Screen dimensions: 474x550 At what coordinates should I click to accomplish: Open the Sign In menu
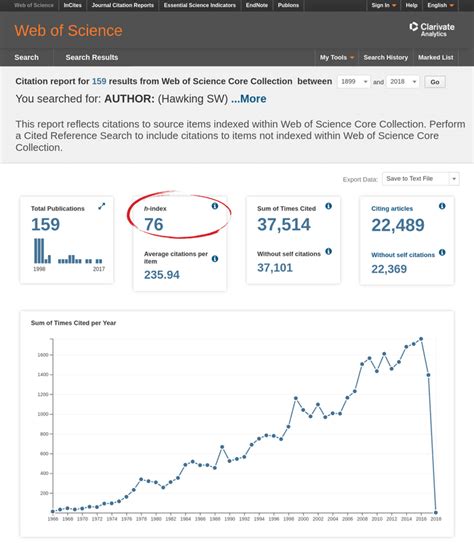pyautogui.click(x=383, y=5)
